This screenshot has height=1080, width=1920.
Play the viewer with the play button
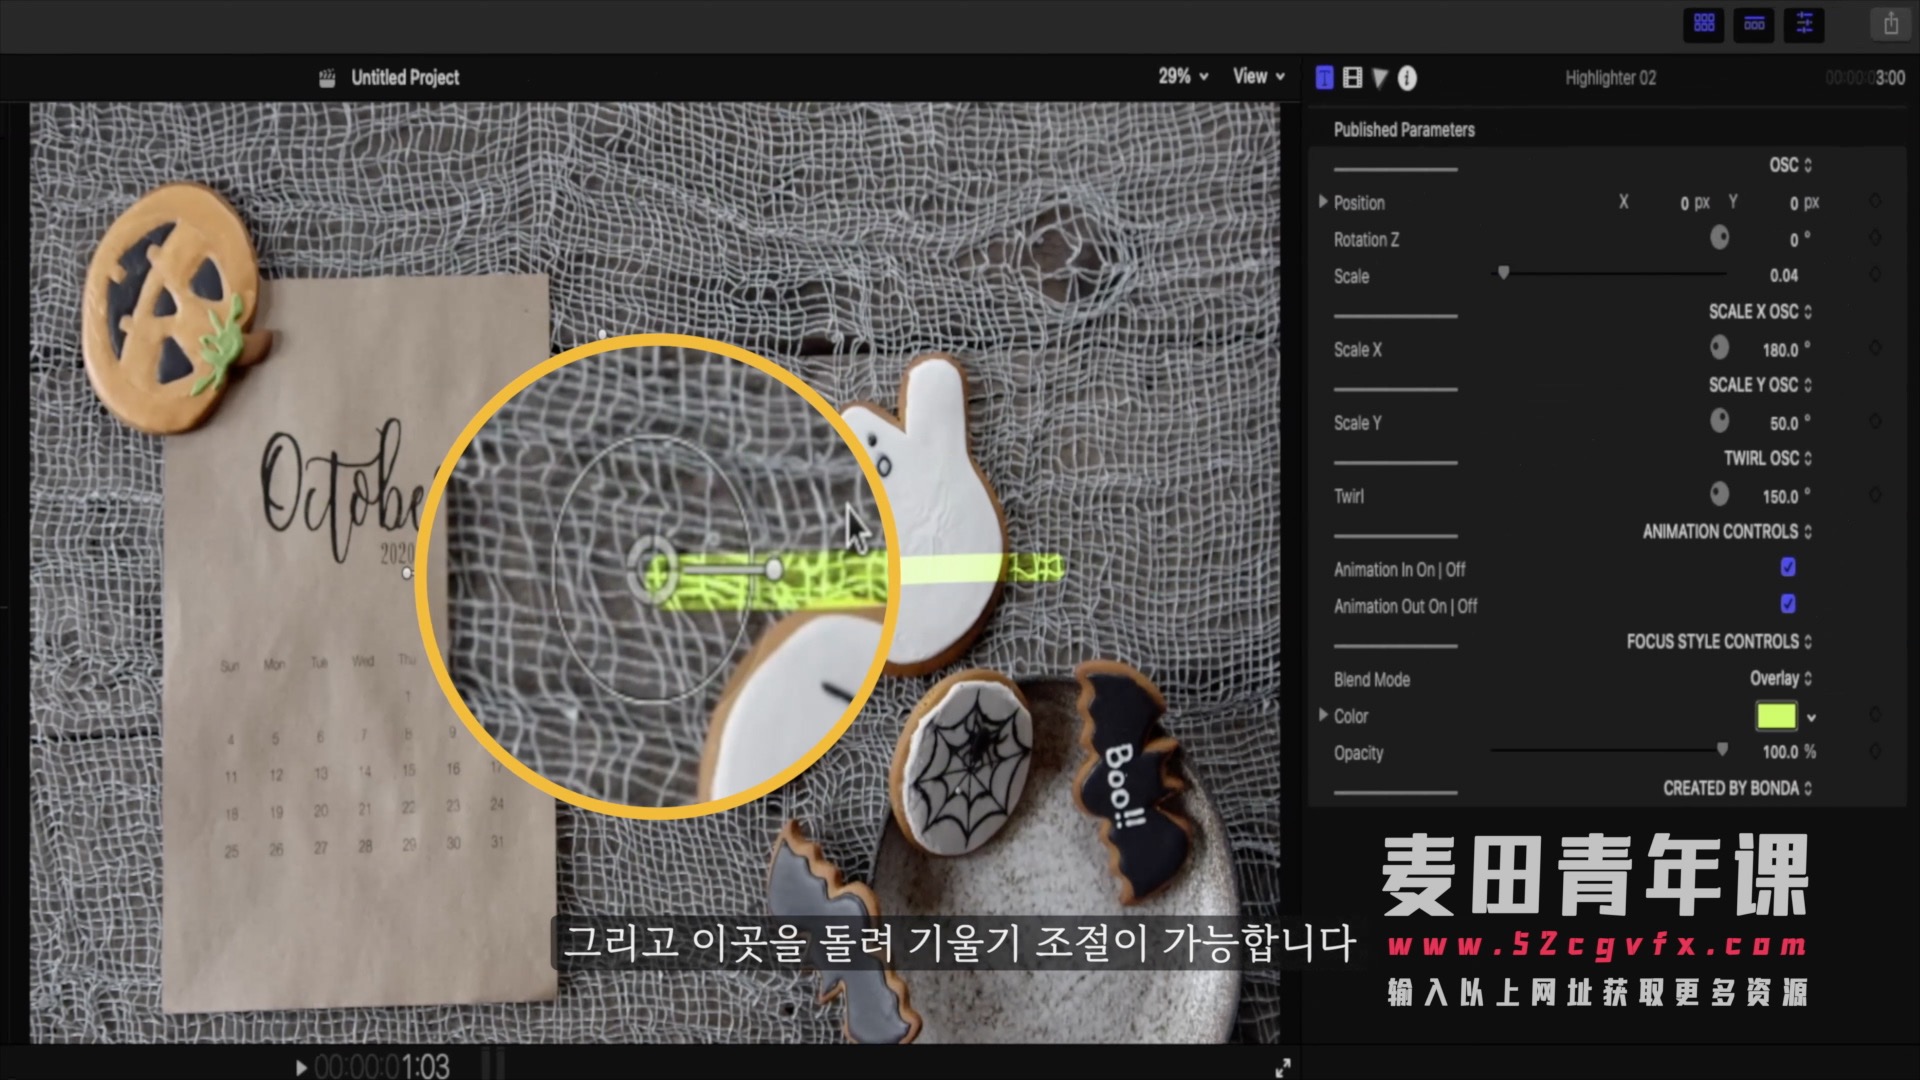pos(301,1067)
